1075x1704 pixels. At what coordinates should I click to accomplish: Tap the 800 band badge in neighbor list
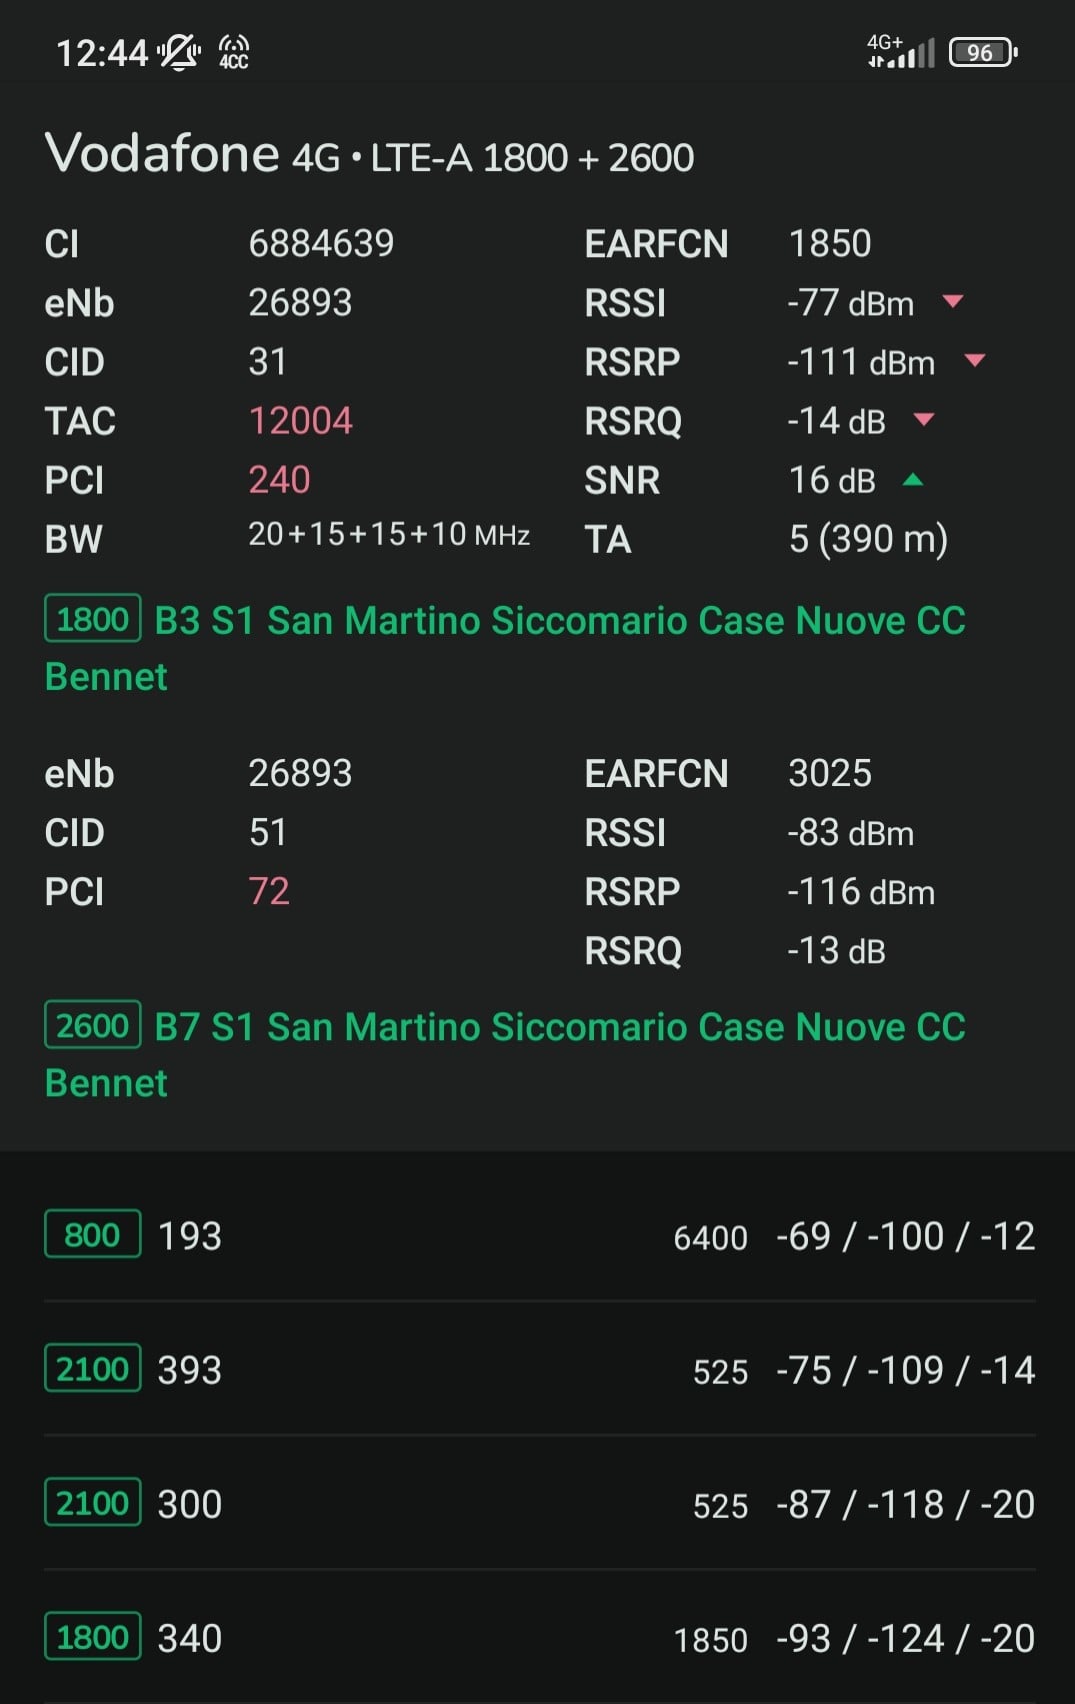coord(92,1235)
